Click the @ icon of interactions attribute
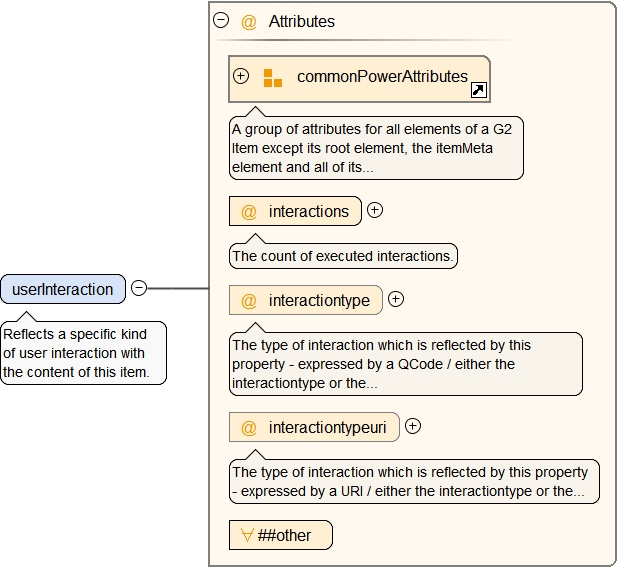Image resolution: width=641 pixels, height=568 pixels. [x=248, y=212]
